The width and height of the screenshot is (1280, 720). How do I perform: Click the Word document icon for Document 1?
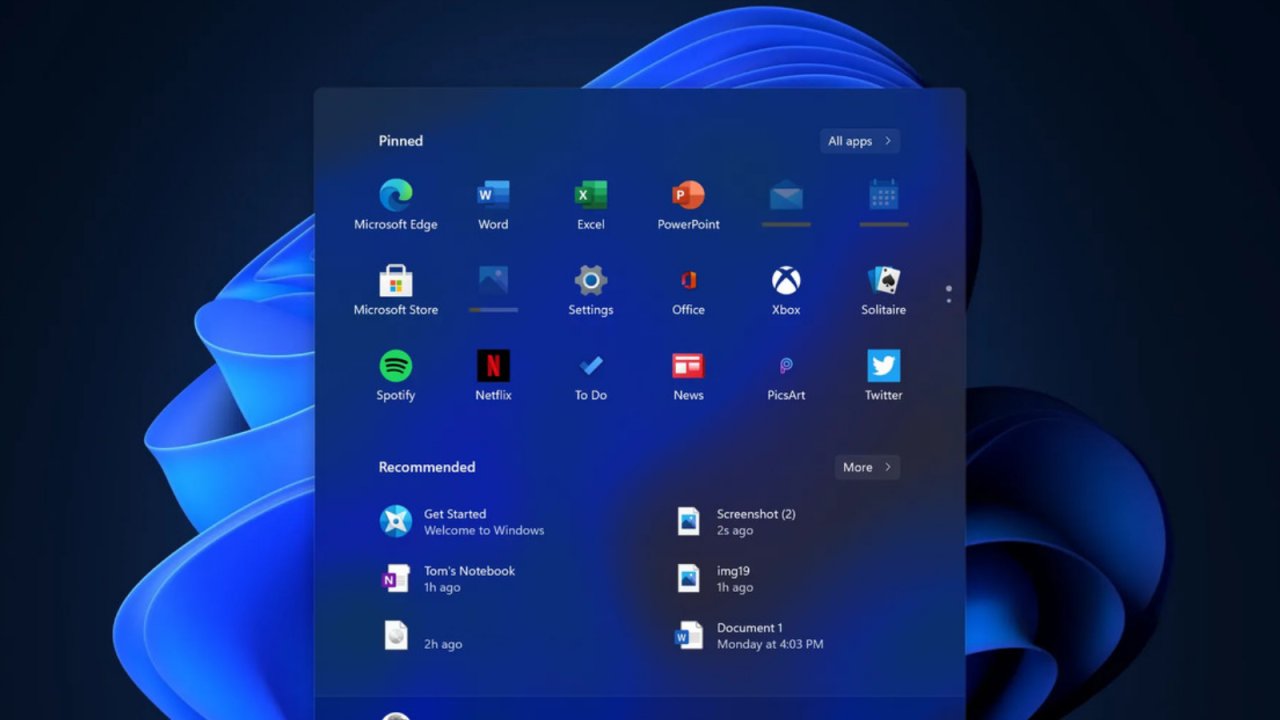688,636
